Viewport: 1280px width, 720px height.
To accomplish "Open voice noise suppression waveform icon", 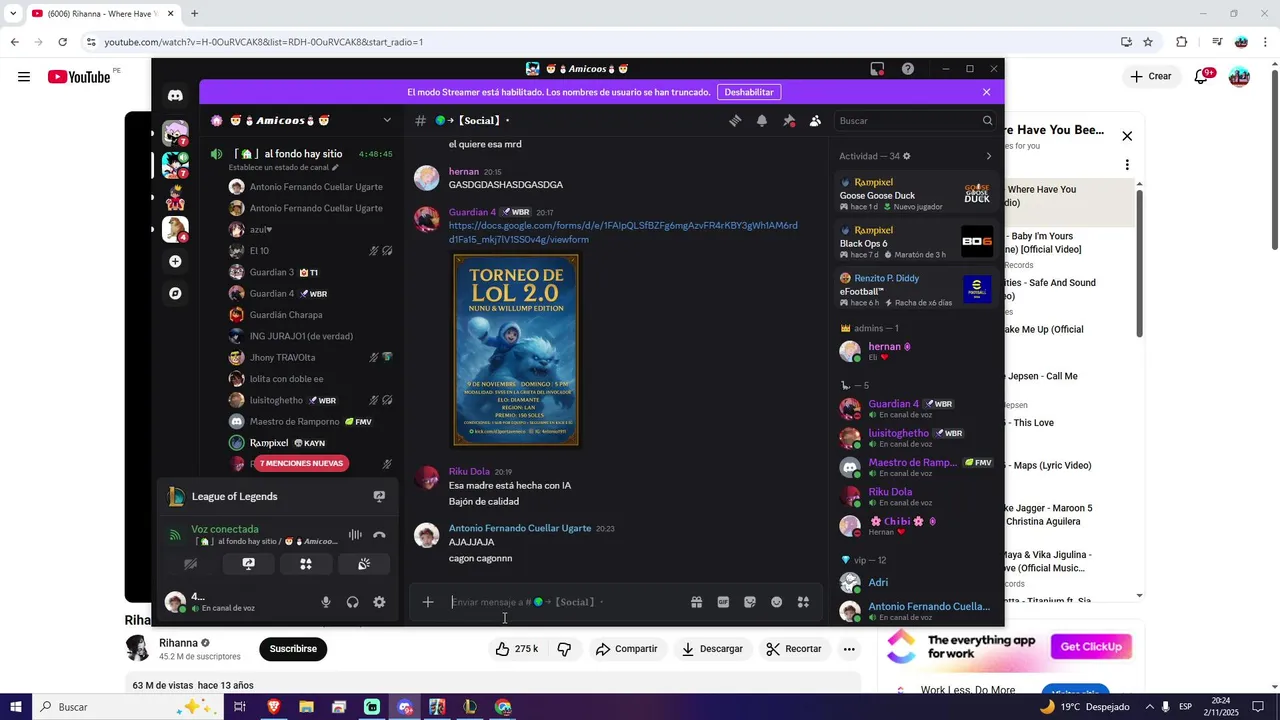I will [355, 535].
